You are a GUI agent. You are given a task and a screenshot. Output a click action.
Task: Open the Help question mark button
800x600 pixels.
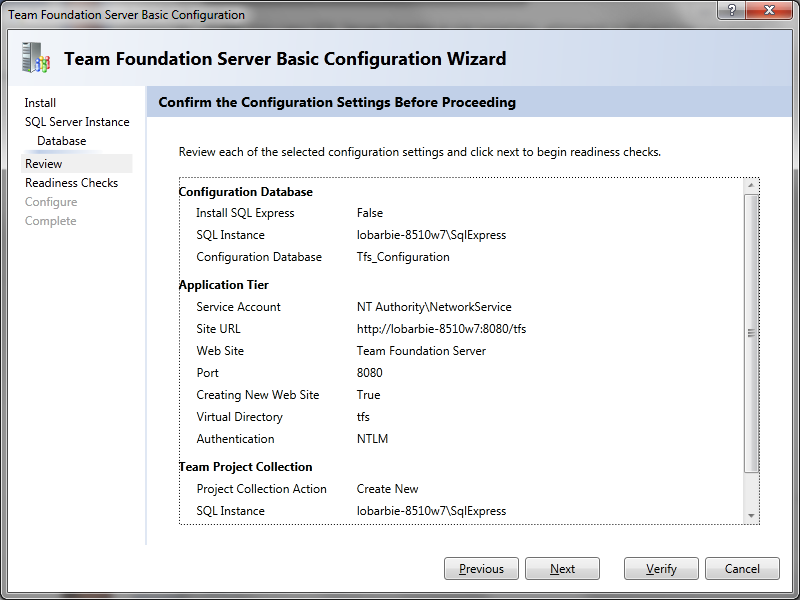click(x=731, y=10)
